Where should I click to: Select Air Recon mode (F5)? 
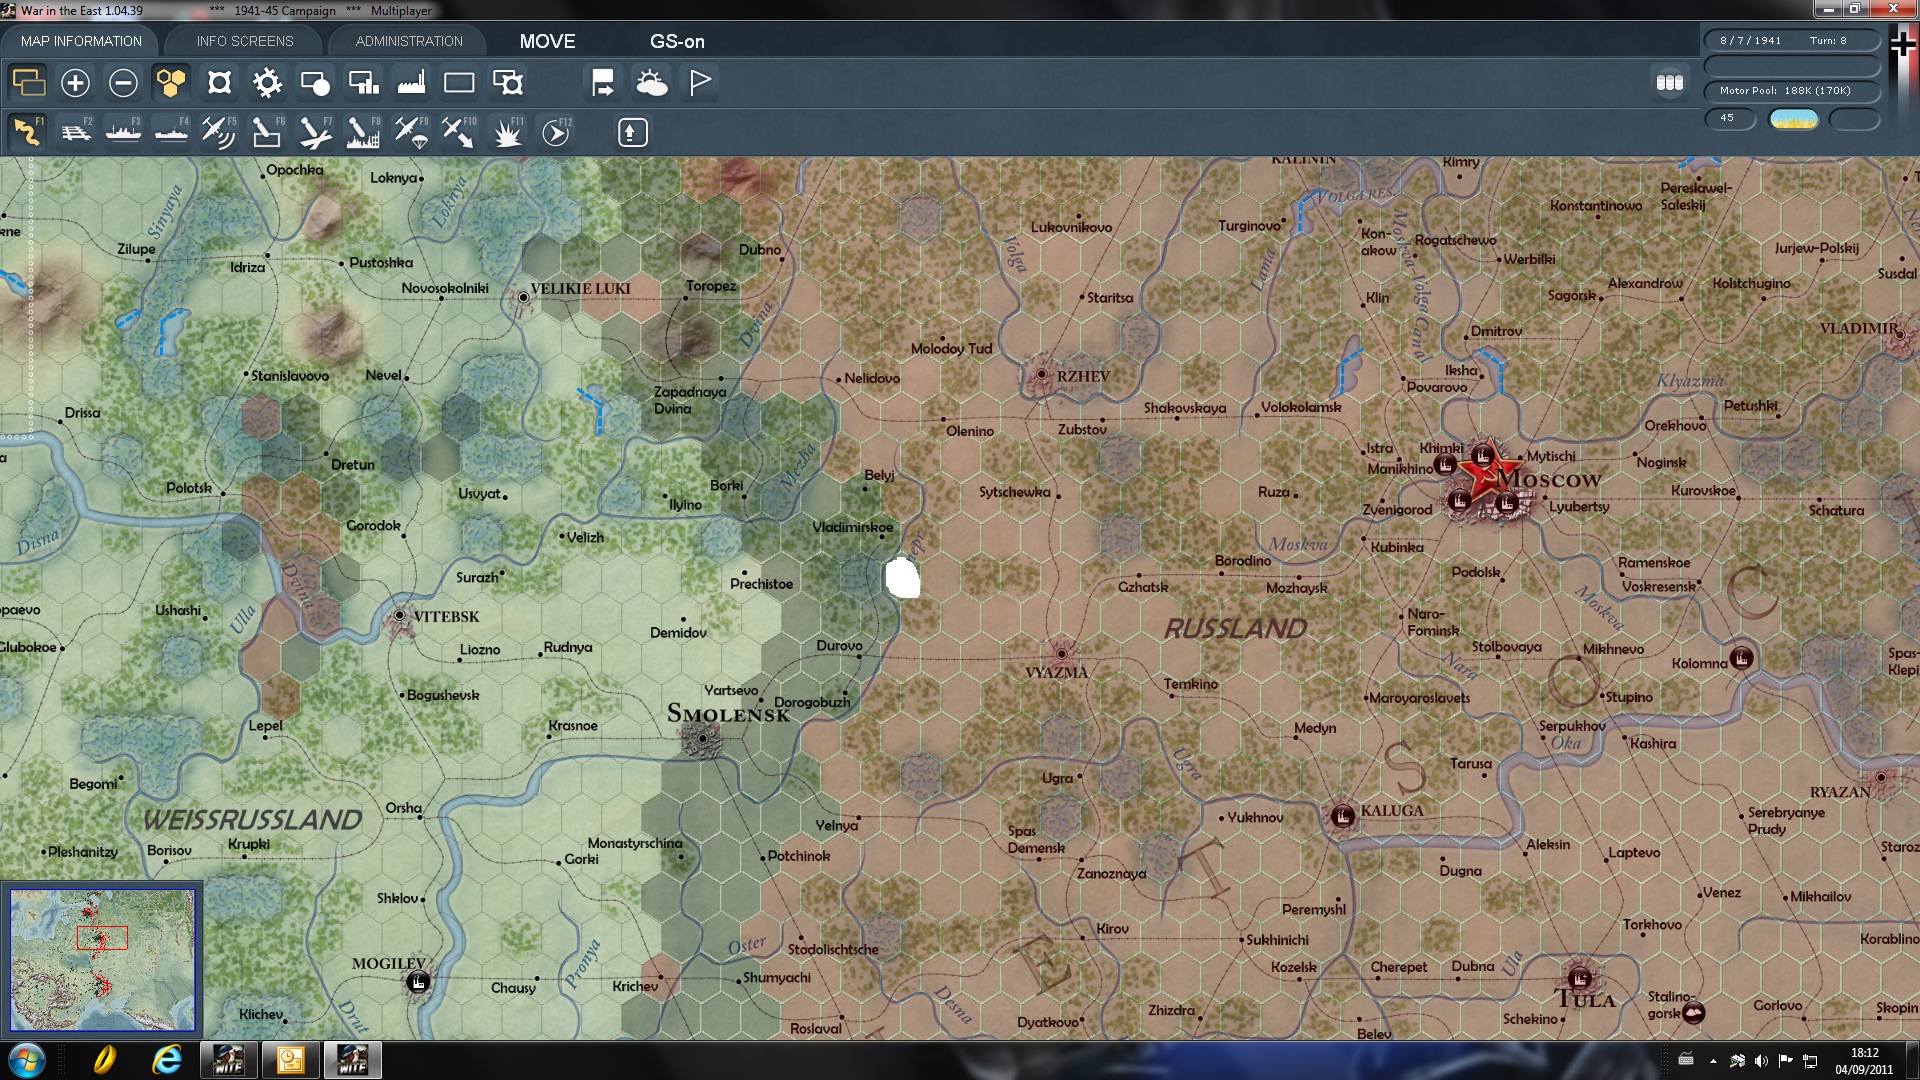click(219, 132)
